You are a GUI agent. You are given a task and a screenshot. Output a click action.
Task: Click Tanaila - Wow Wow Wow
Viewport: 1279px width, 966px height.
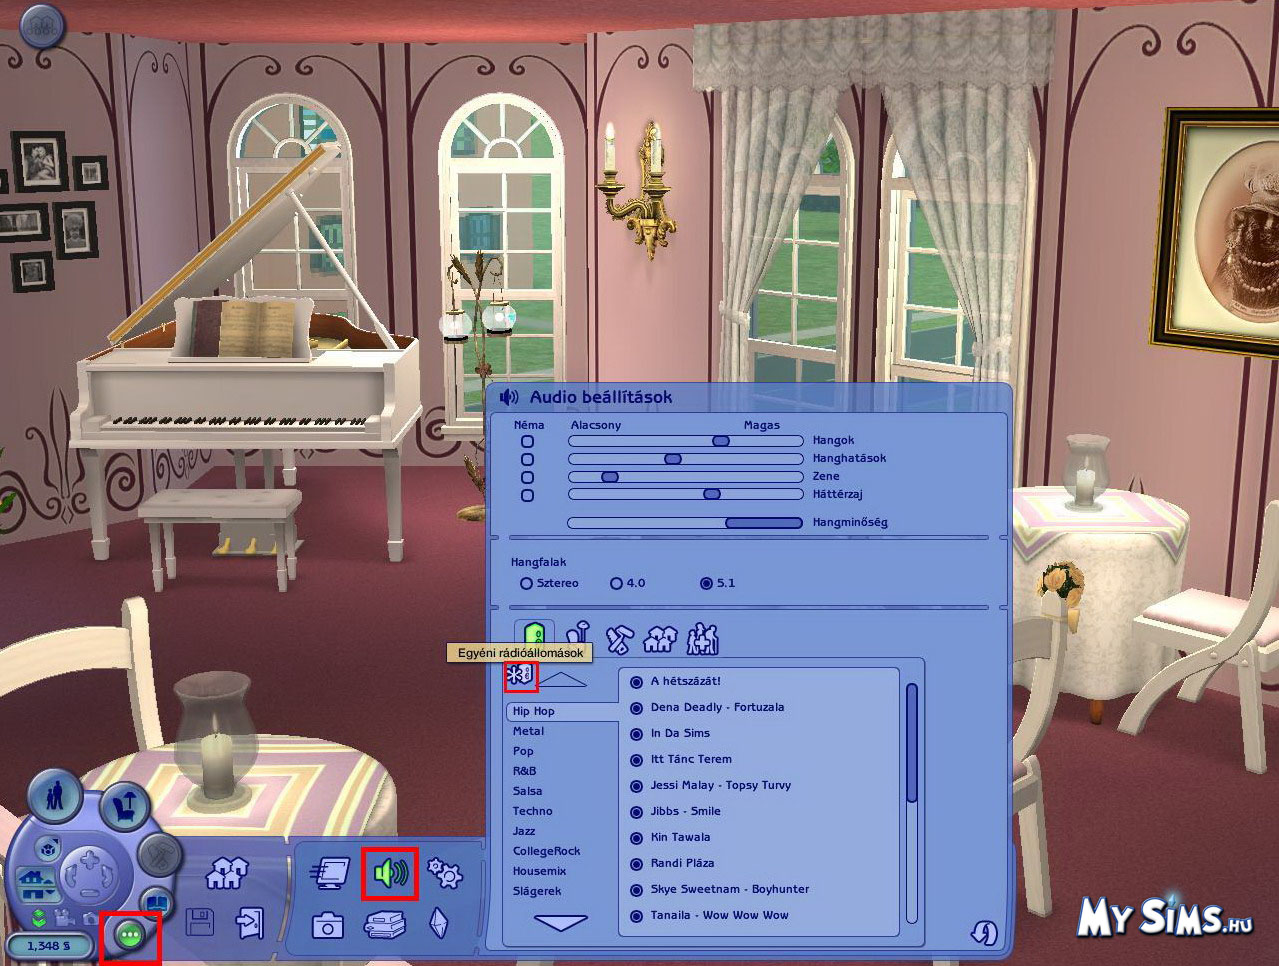click(719, 915)
